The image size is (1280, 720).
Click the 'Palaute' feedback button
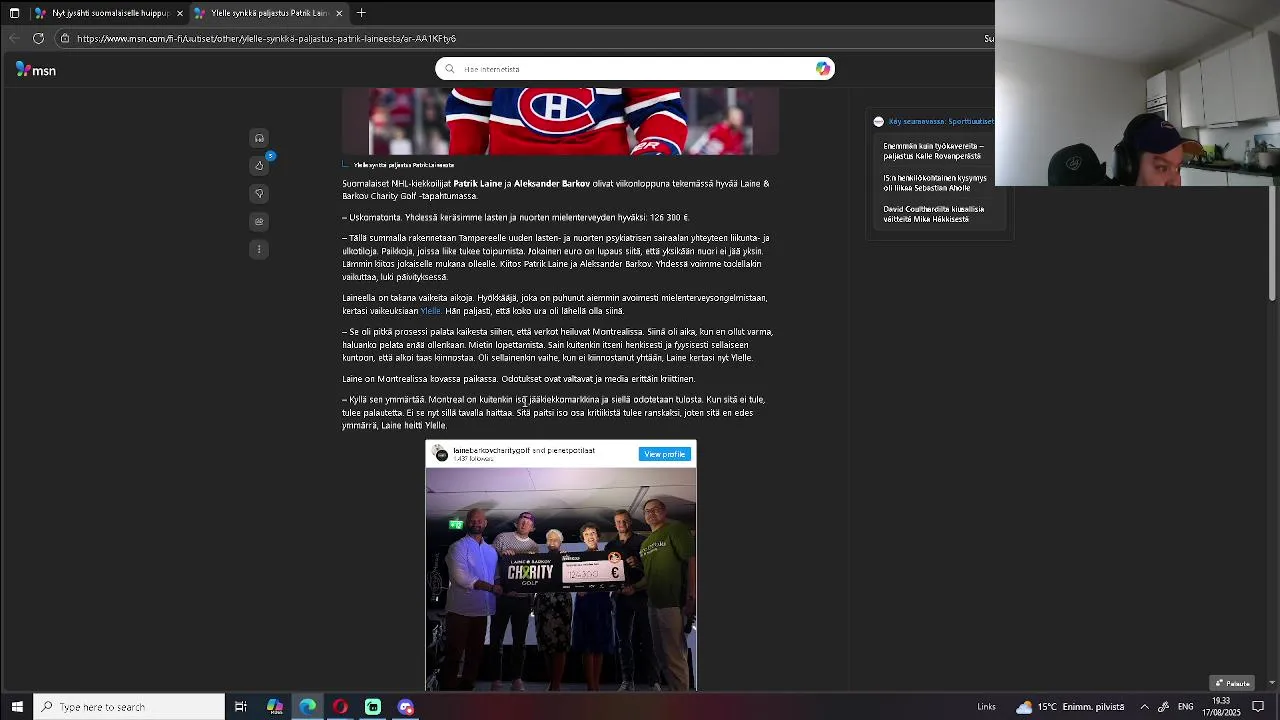[x=1232, y=683]
